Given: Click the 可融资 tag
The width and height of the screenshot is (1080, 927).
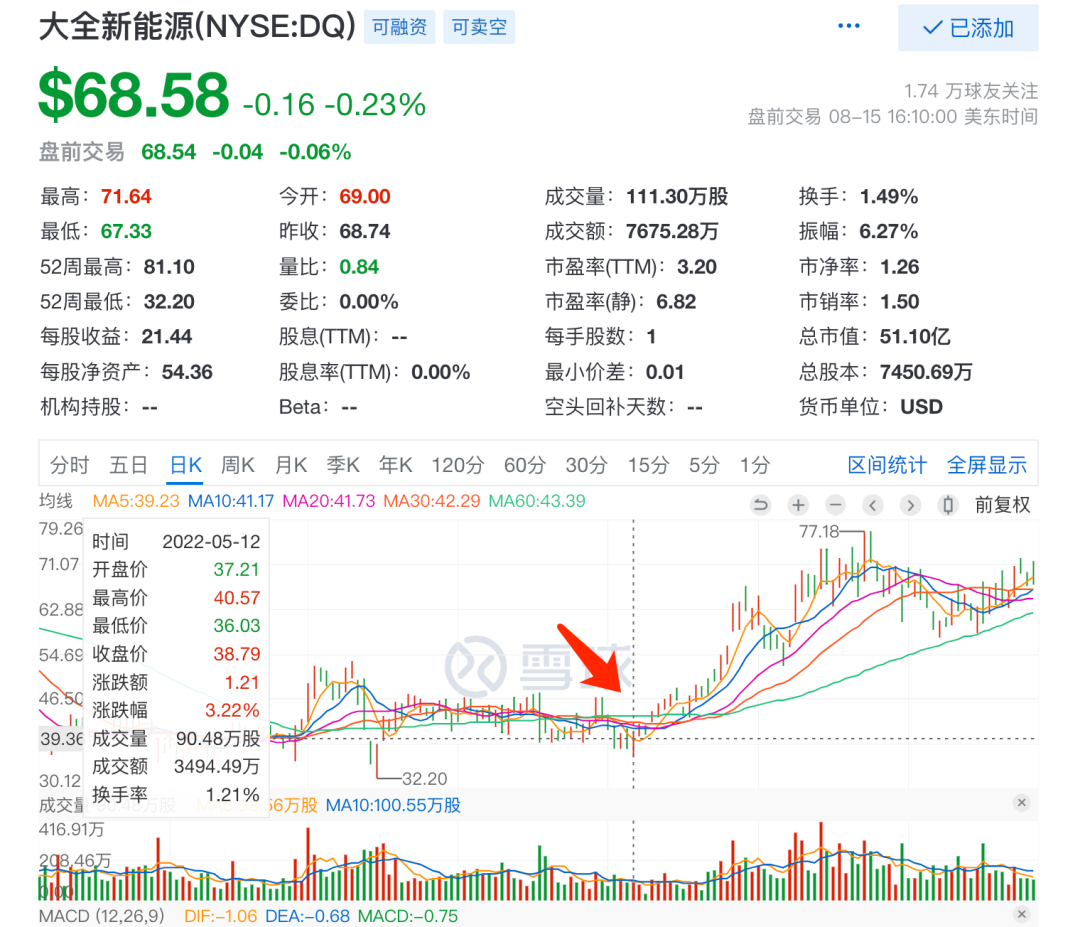Looking at the screenshot, I should click(399, 27).
